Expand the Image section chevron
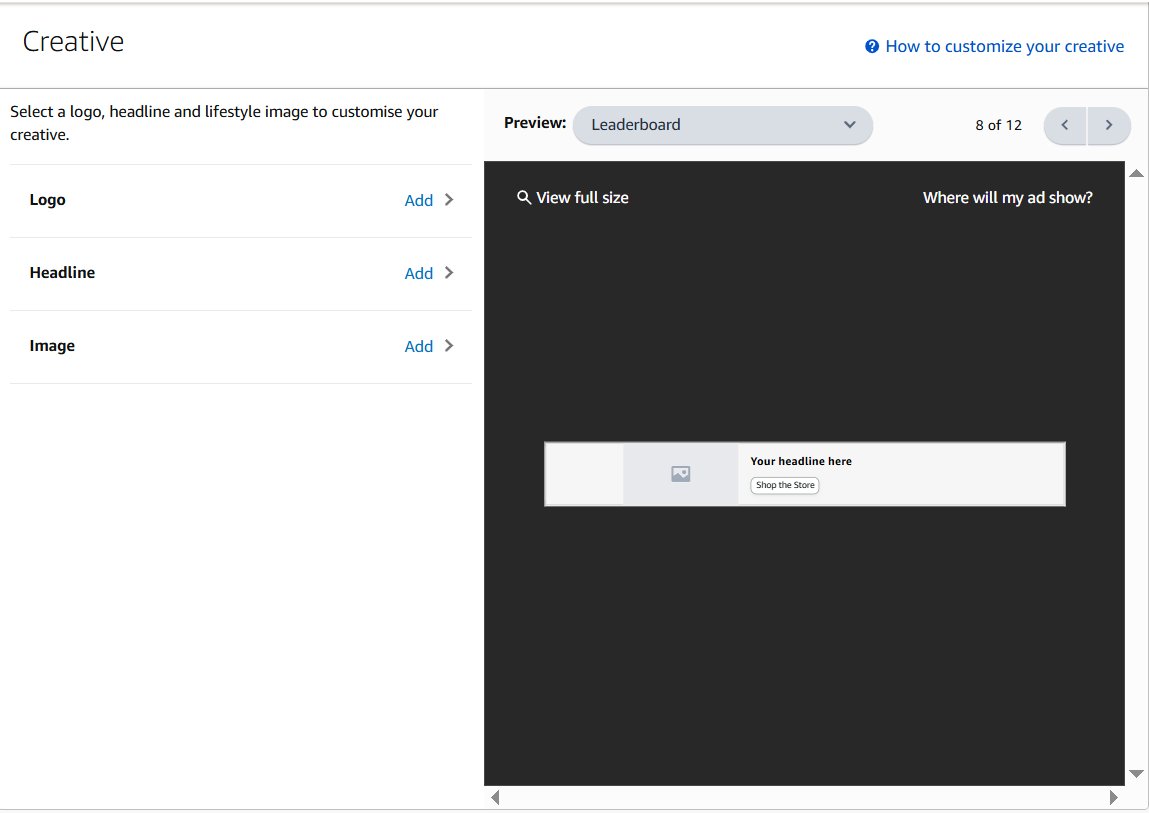Image resolution: width=1149 pixels, height=813 pixels. pos(449,346)
